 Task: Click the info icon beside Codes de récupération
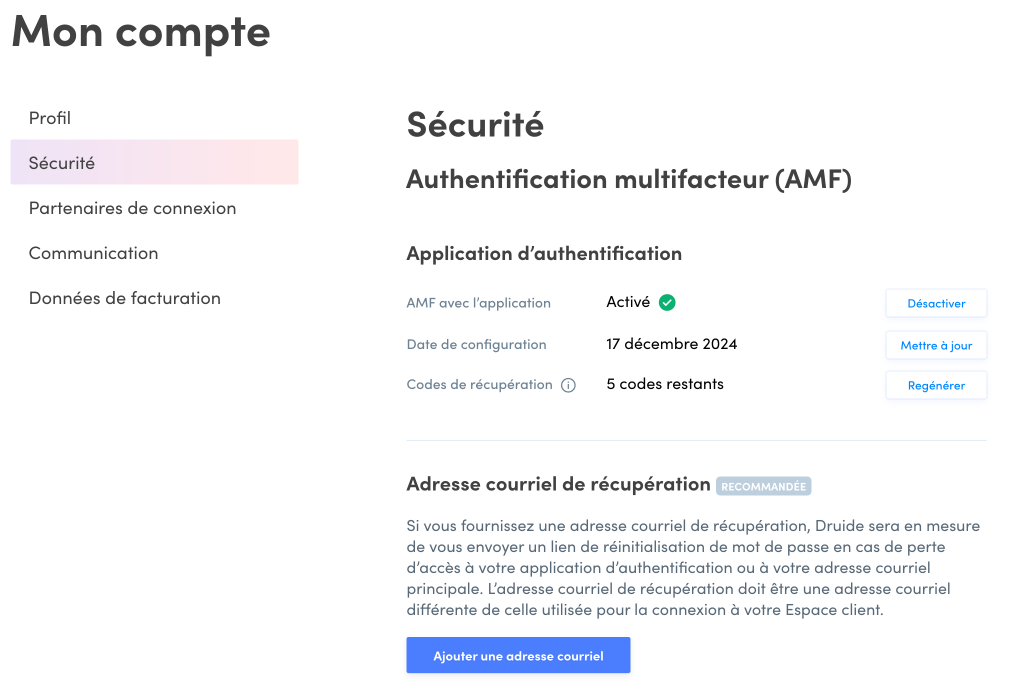(x=568, y=385)
